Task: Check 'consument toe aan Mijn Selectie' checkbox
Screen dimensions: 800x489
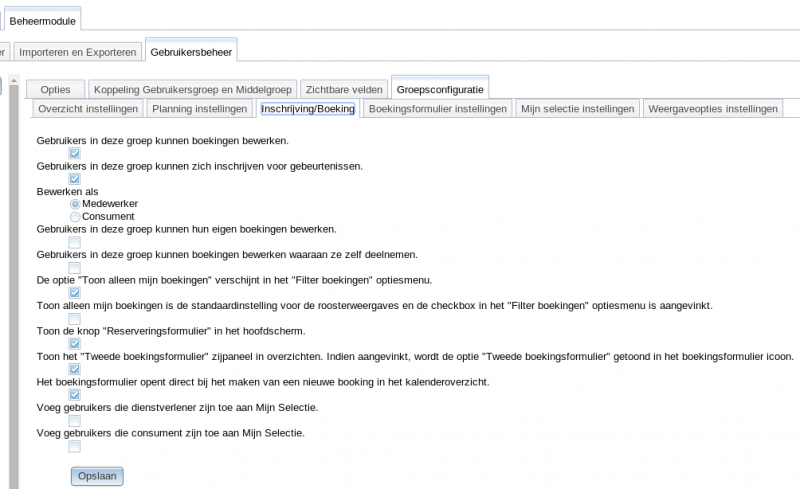Action: (x=74, y=446)
